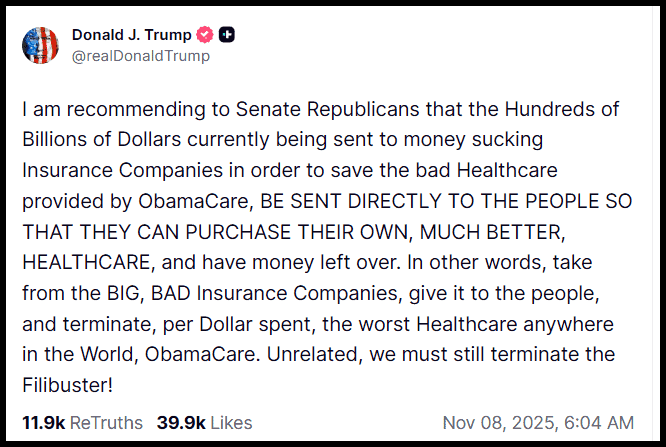The image size is (666, 447).
Task: Click the 6:04 AM post time
Action: coord(603,423)
